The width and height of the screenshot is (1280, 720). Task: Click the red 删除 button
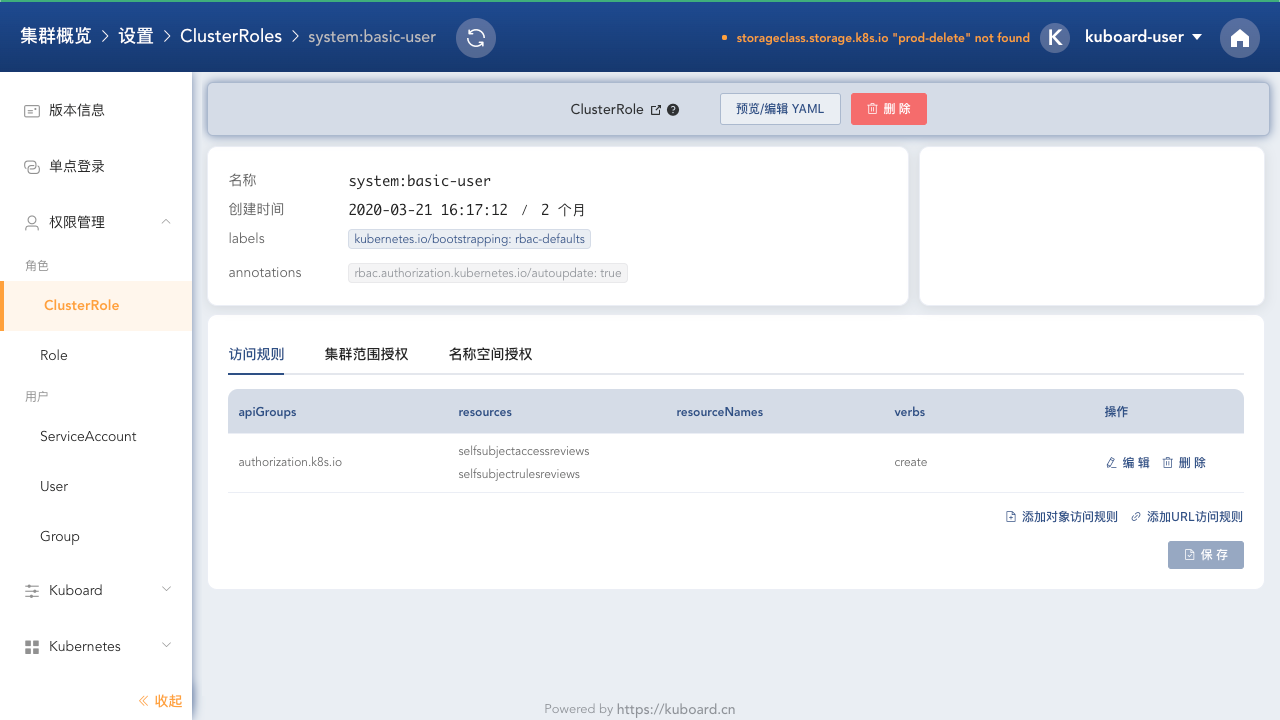[x=889, y=109]
